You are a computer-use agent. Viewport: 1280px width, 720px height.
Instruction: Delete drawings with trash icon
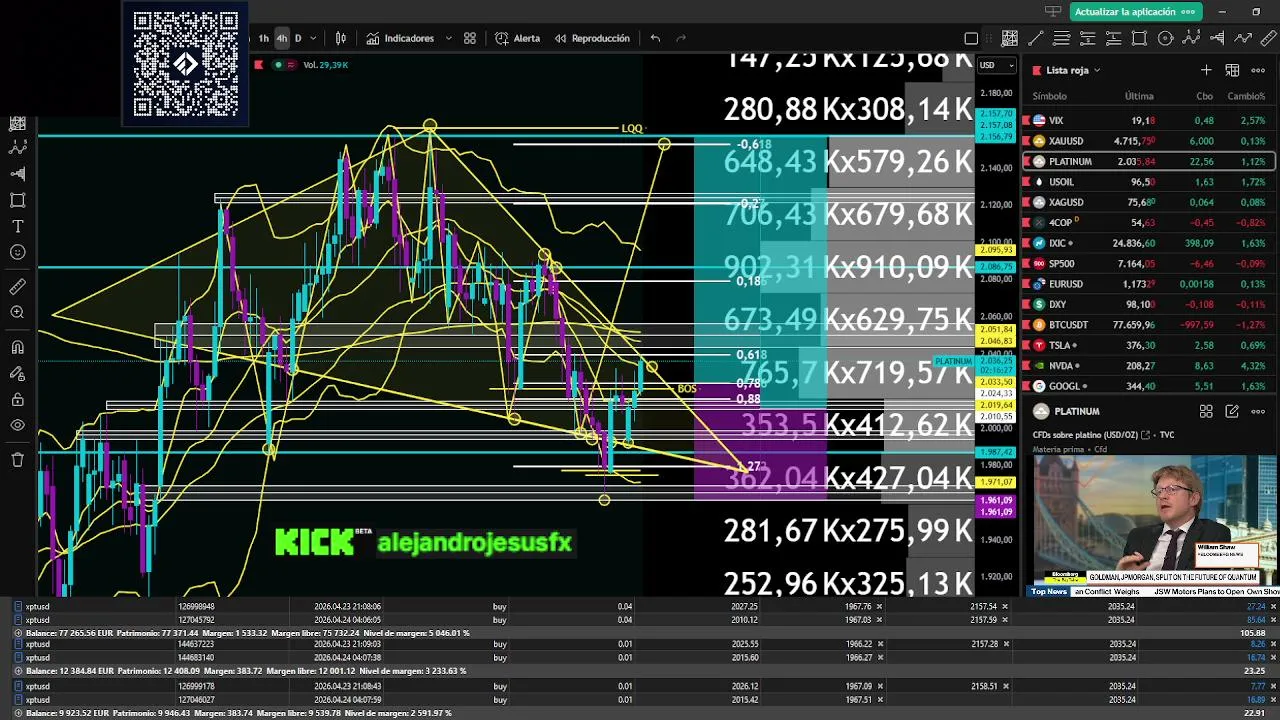tap(17, 460)
